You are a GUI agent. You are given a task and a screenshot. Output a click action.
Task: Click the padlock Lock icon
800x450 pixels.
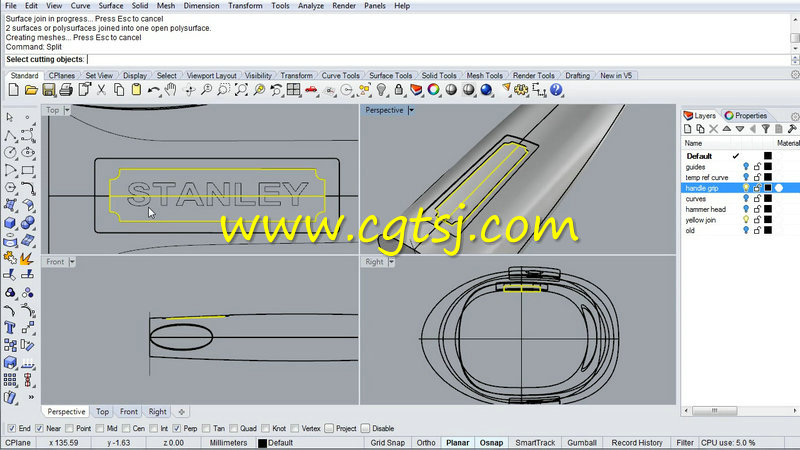point(398,90)
